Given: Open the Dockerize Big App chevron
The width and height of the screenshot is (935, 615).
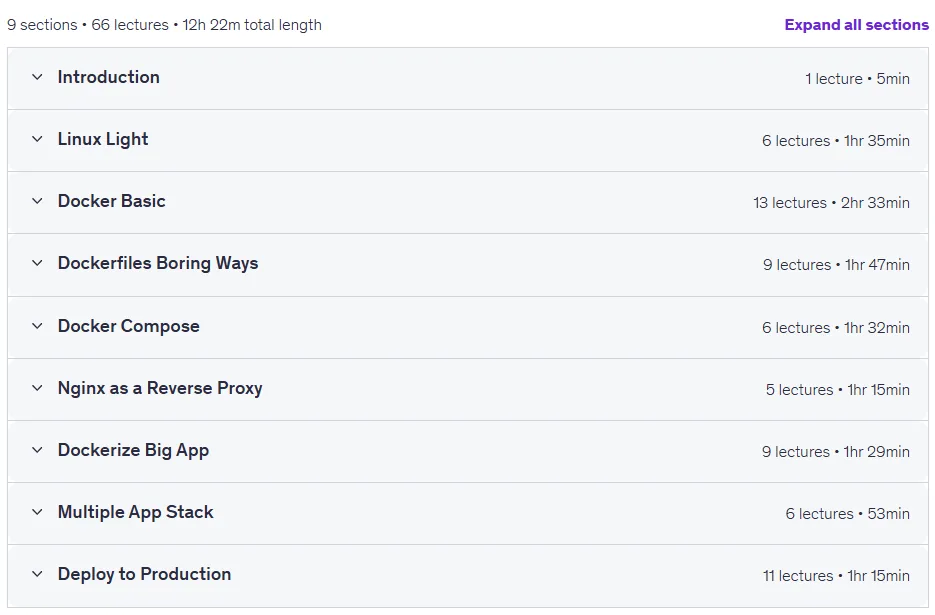Looking at the screenshot, I should click(x=37, y=450).
